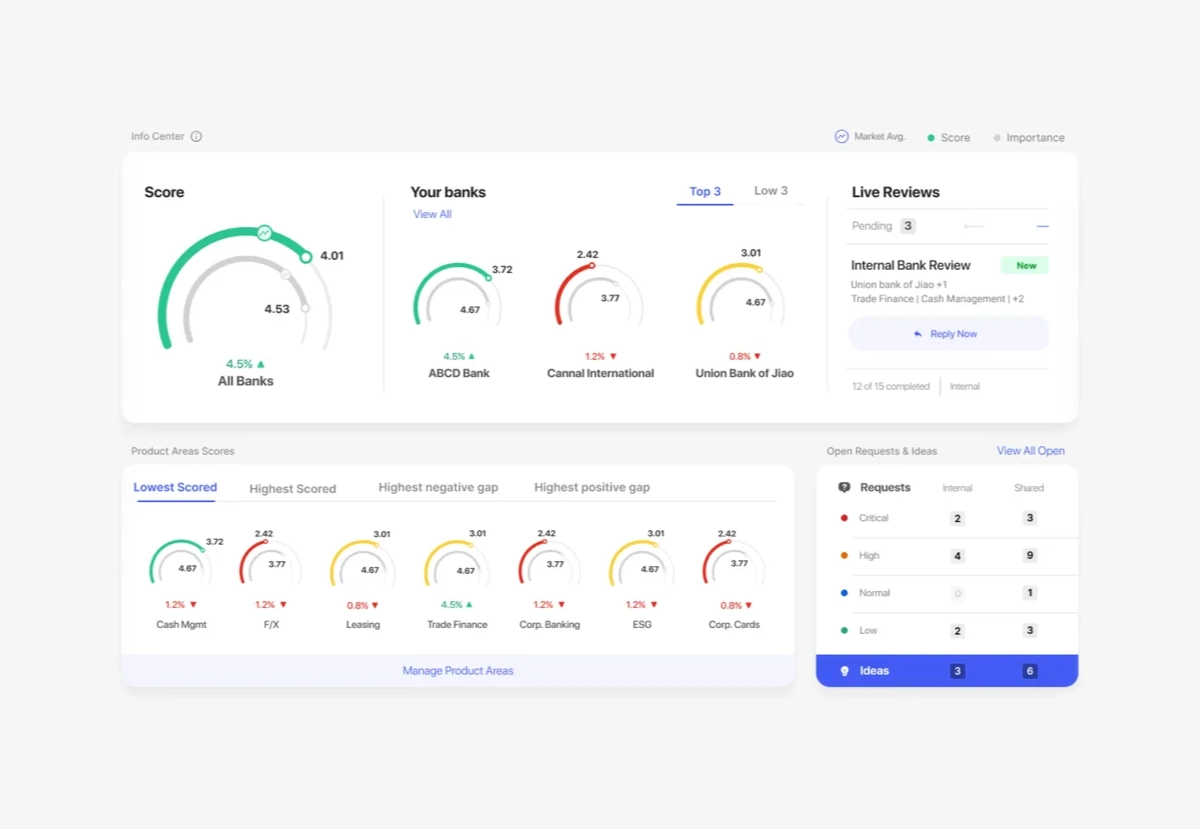The width and height of the screenshot is (1200, 829).
Task: Click the Pending review progress bar
Action: pos(975,226)
